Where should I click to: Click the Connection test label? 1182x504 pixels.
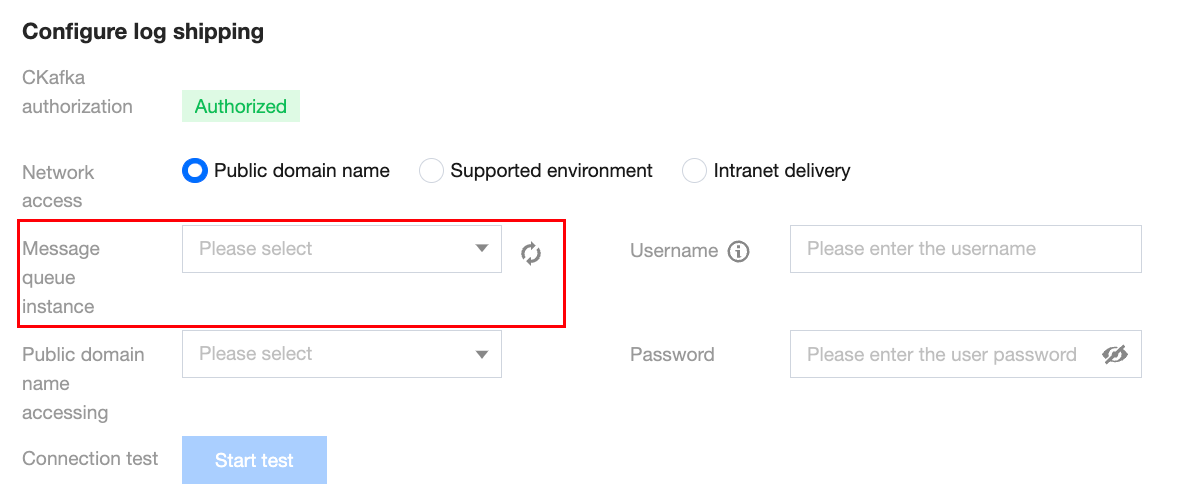point(90,459)
